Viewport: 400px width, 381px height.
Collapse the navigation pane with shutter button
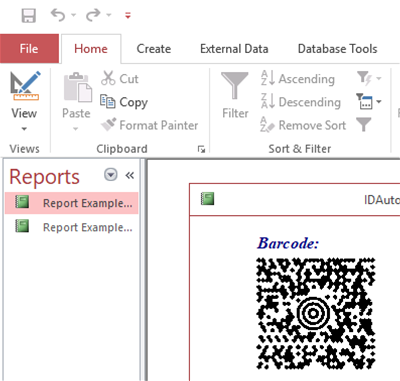[x=129, y=175]
